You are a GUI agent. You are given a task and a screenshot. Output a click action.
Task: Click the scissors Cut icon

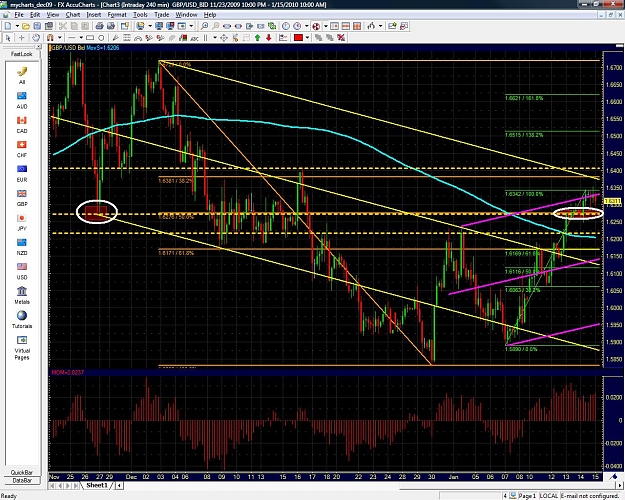tap(63, 26)
